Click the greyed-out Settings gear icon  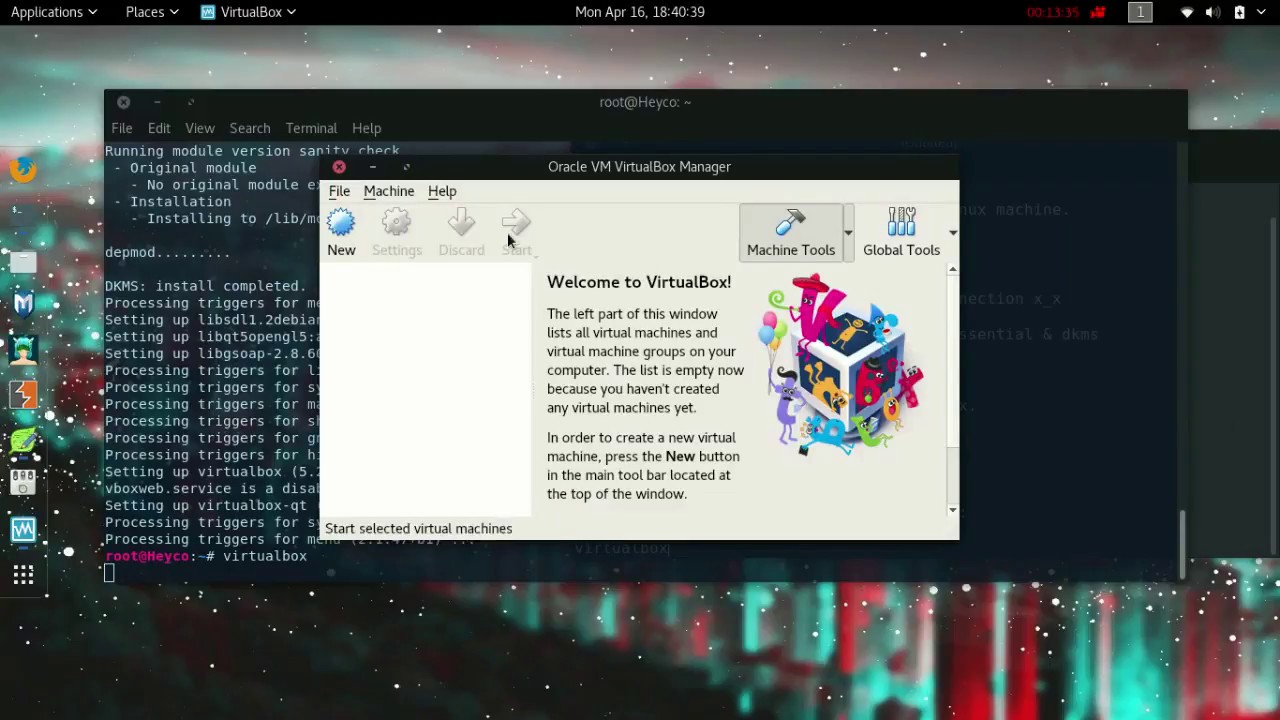pyautogui.click(x=397, y=223)
